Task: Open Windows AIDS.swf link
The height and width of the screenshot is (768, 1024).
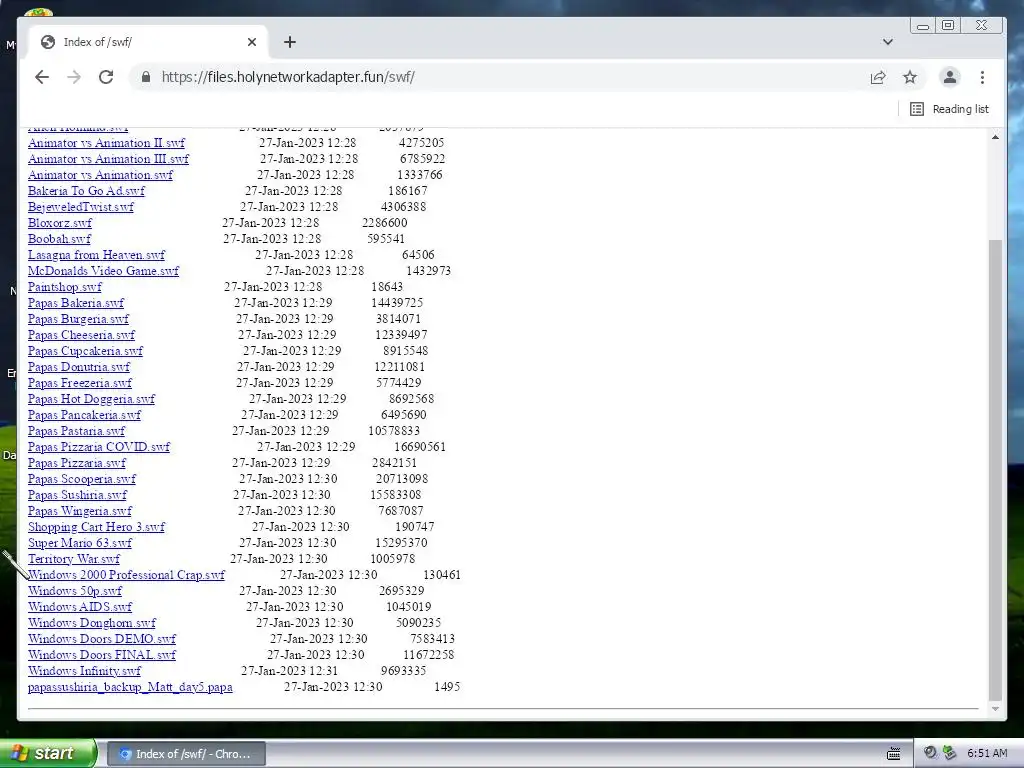Action: (80, 607)
